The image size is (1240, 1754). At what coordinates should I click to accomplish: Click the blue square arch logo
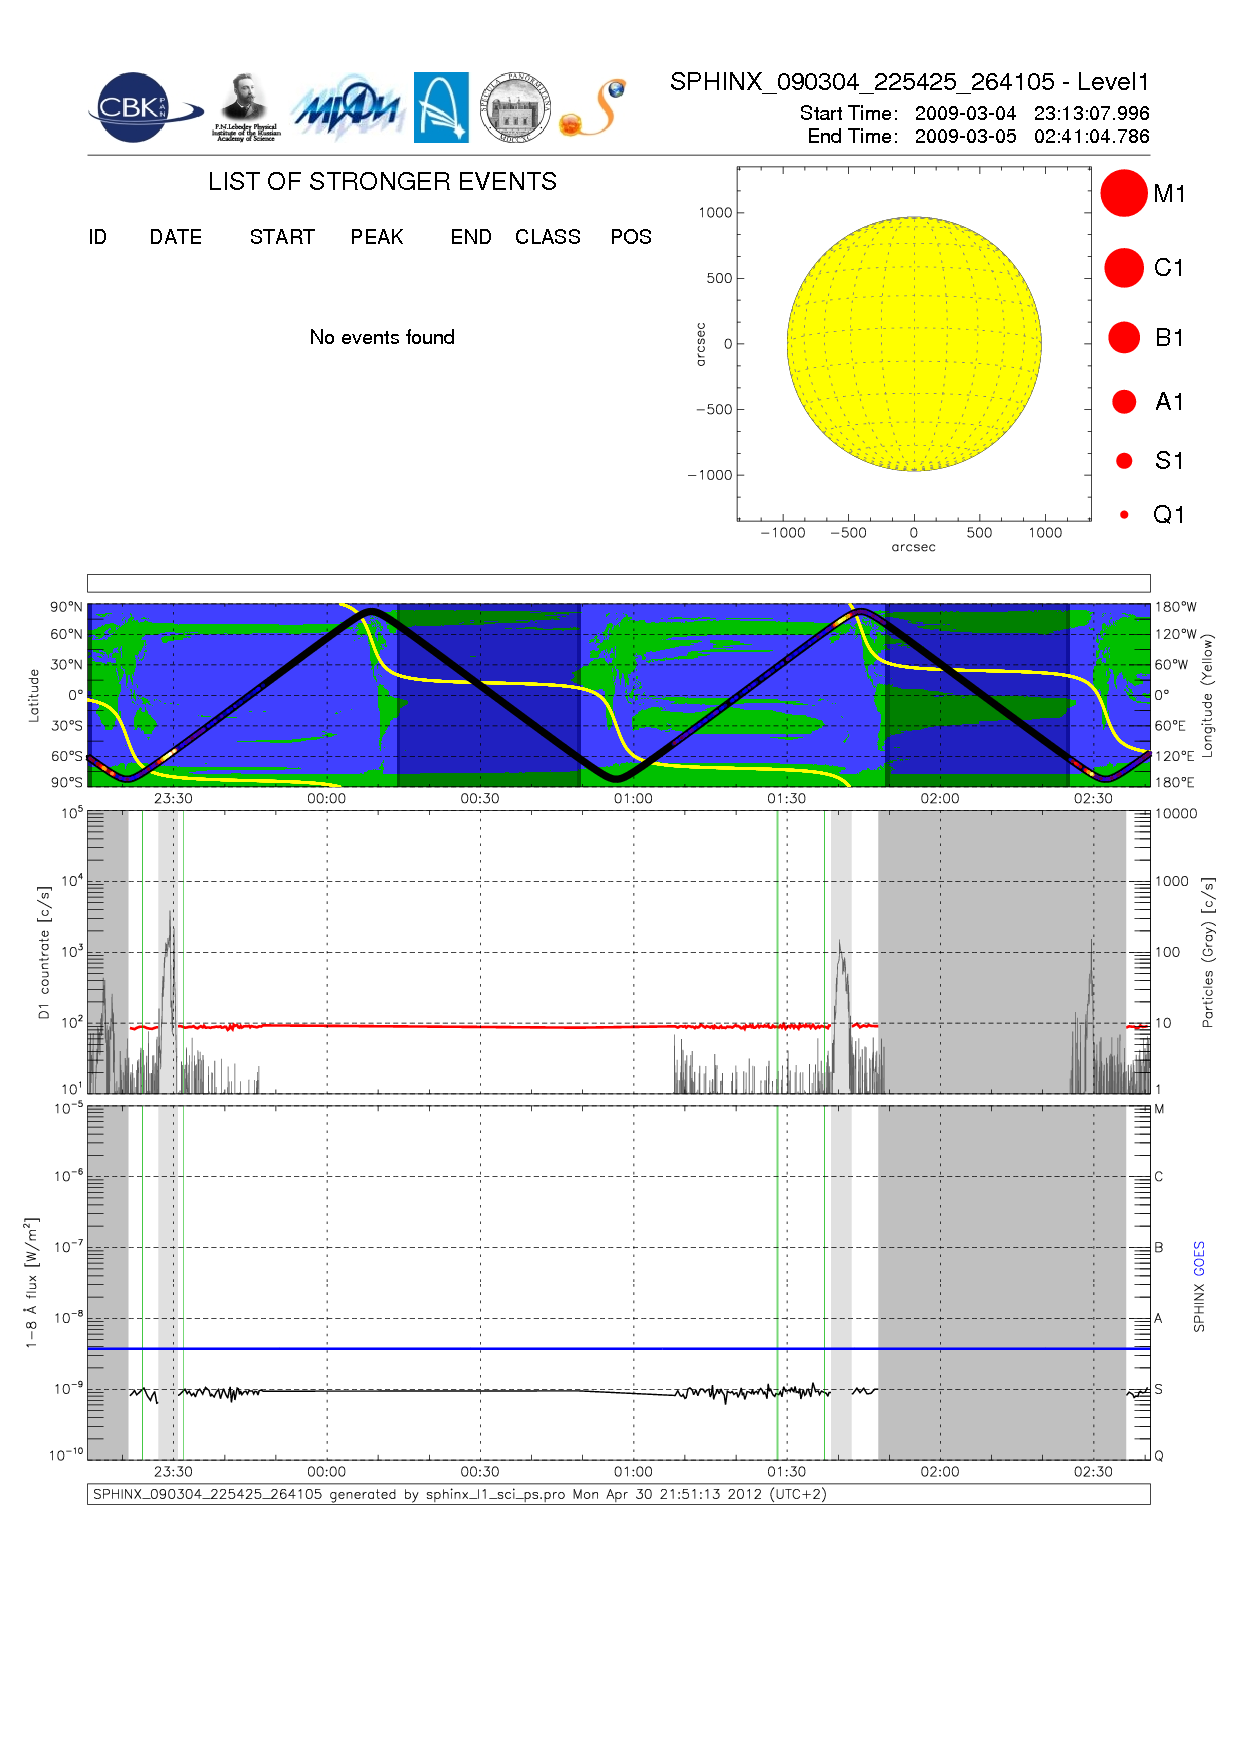[441, 107]
